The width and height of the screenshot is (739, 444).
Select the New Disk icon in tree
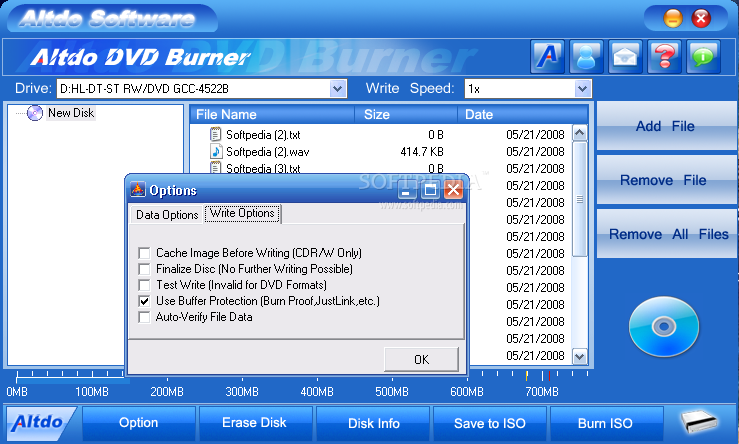coord(35,113)
